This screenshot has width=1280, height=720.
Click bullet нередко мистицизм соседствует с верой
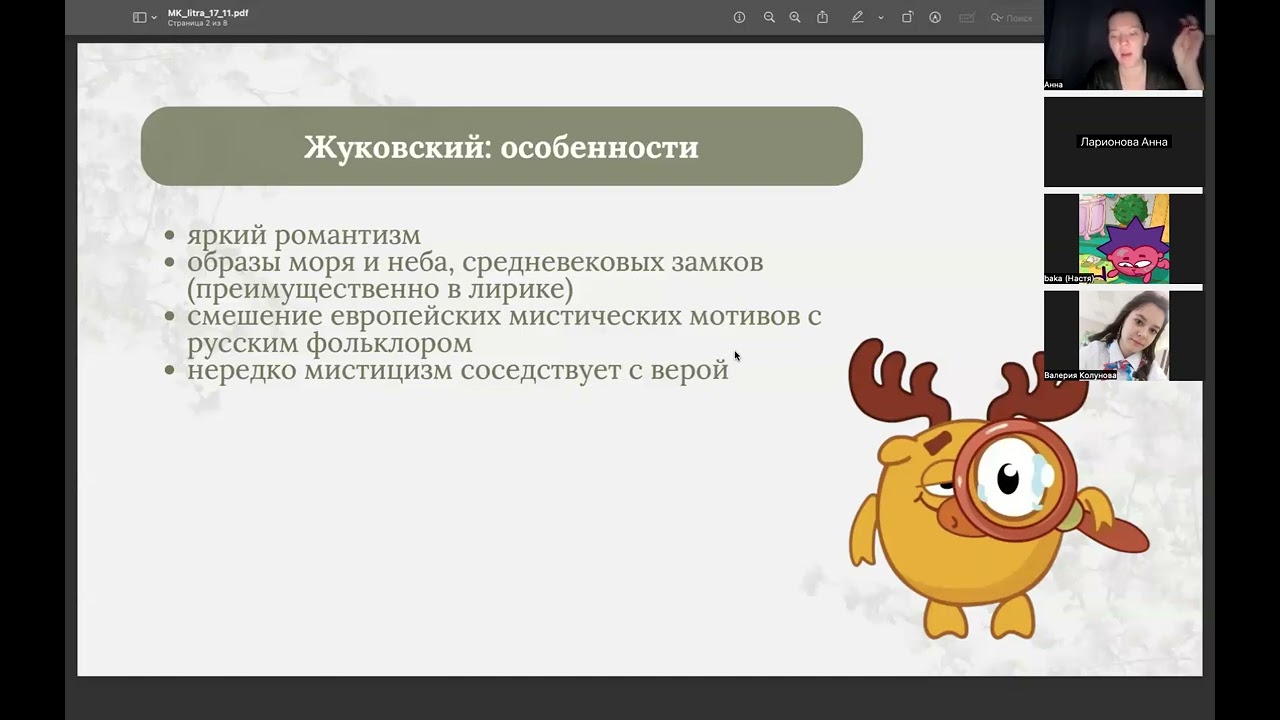pos(457,371)
